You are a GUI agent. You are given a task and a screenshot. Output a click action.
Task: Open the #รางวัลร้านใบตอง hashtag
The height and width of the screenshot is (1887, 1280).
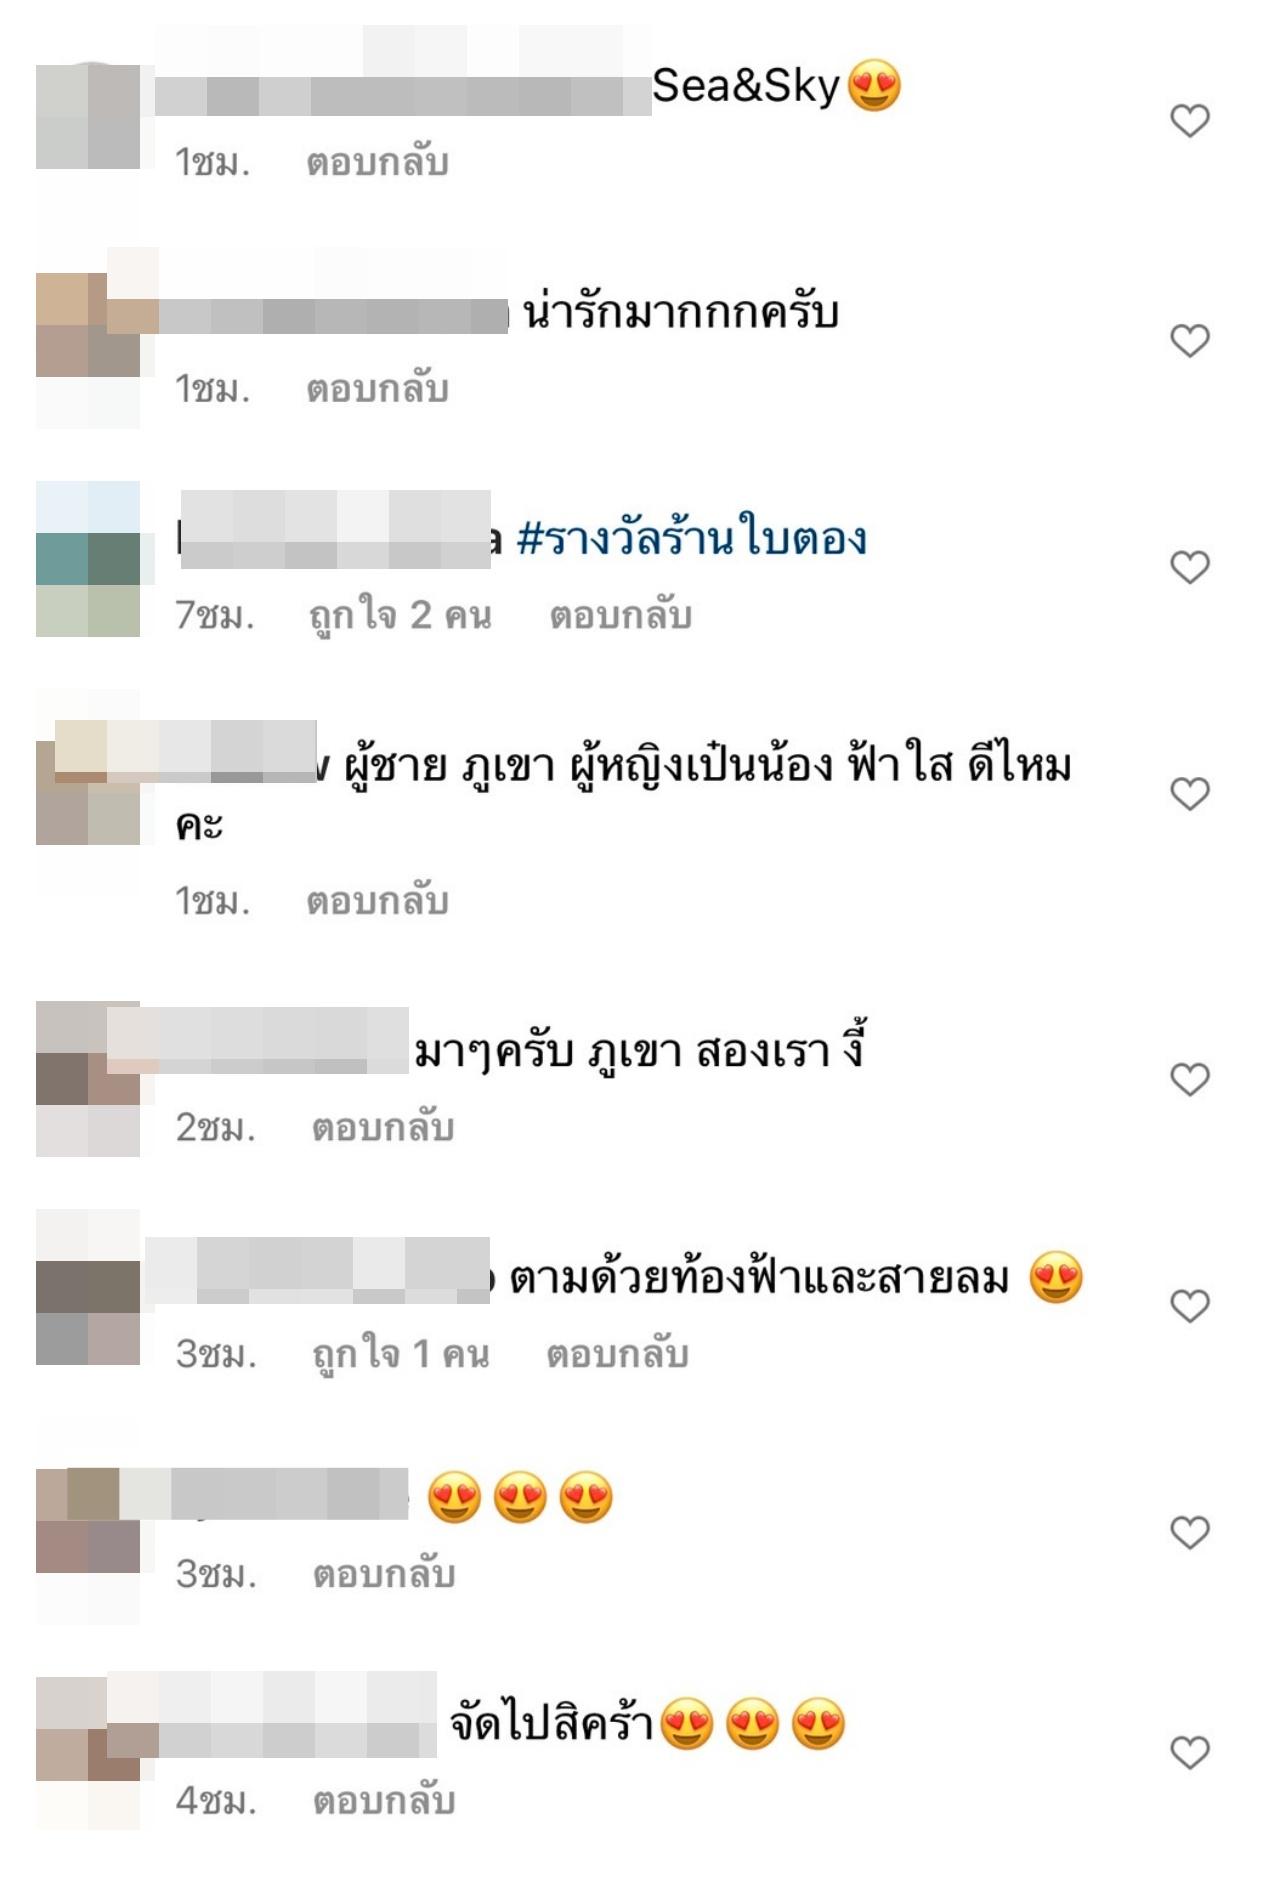tap(692, 538)
